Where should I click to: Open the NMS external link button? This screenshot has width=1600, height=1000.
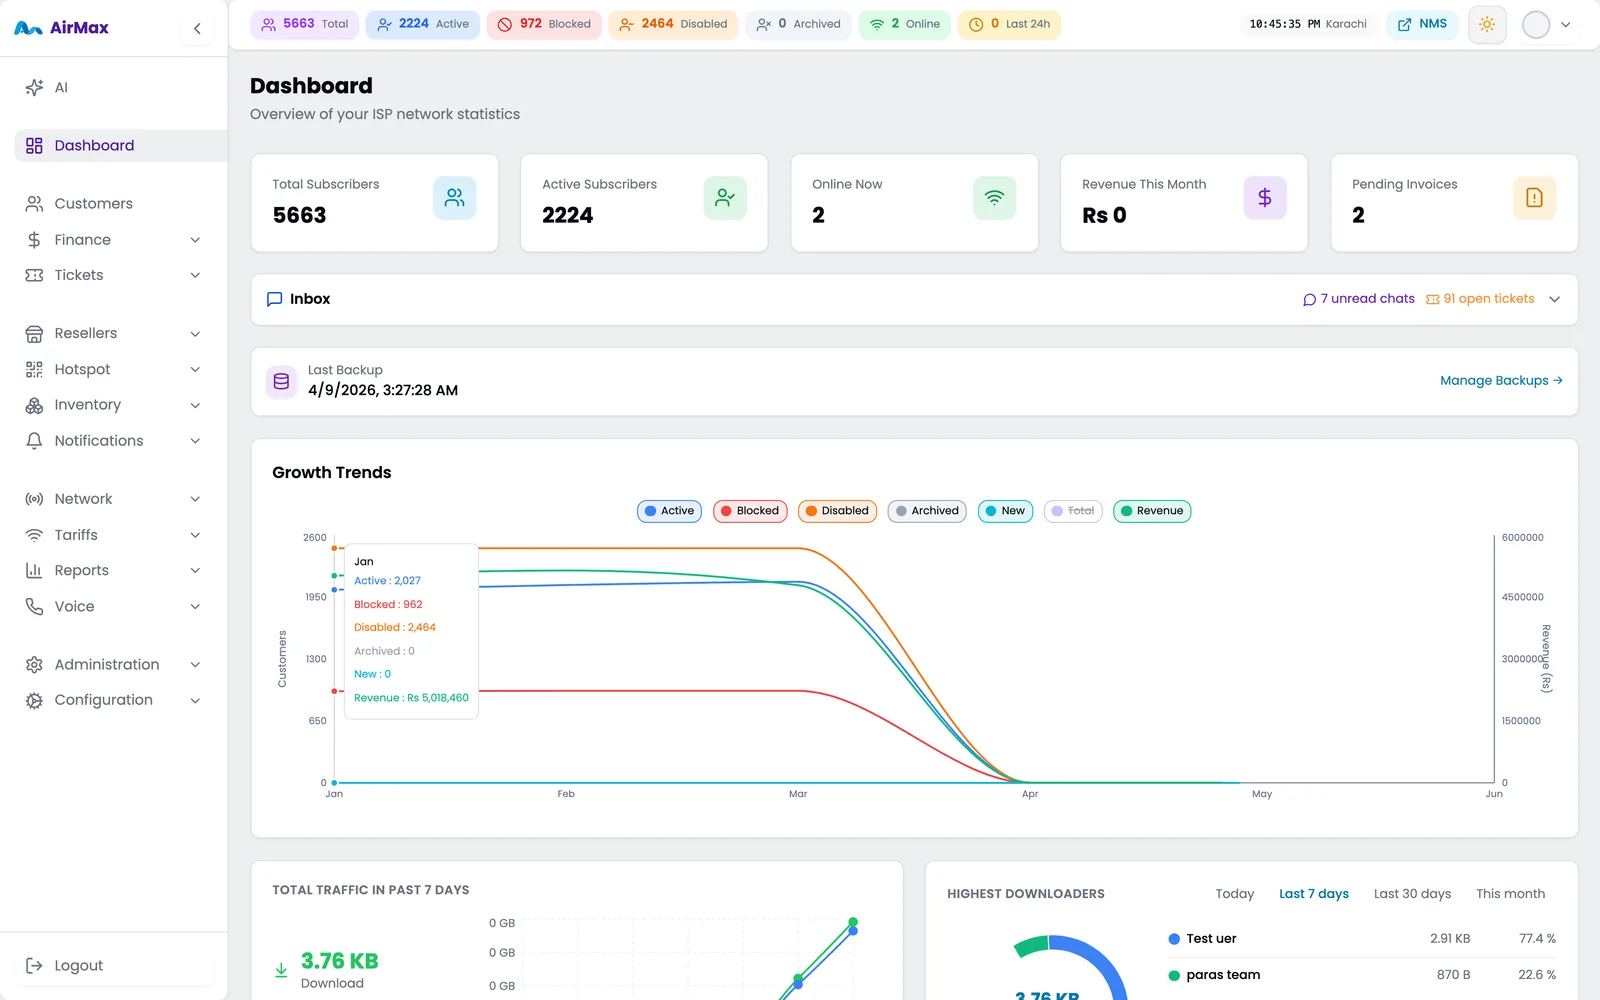(x=1423, y=24)
